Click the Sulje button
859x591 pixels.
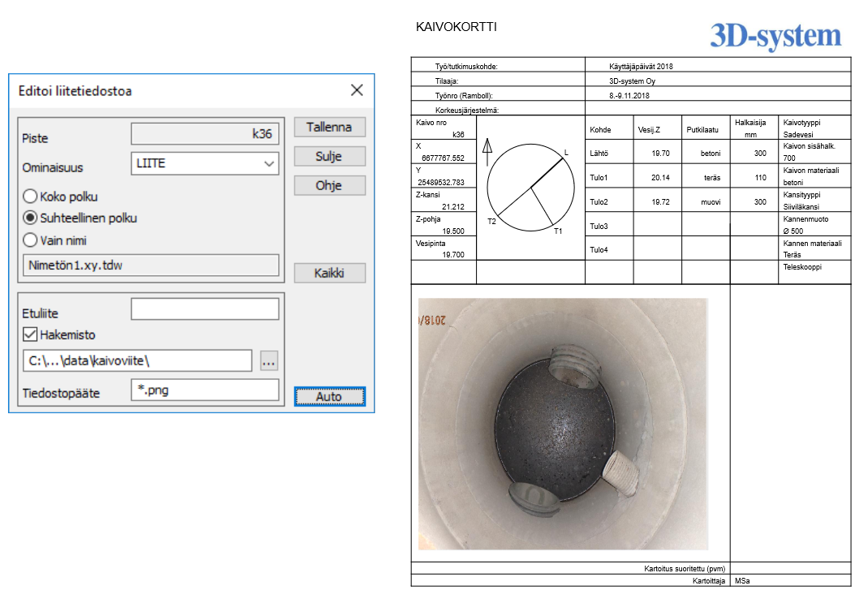pos(329,157)
